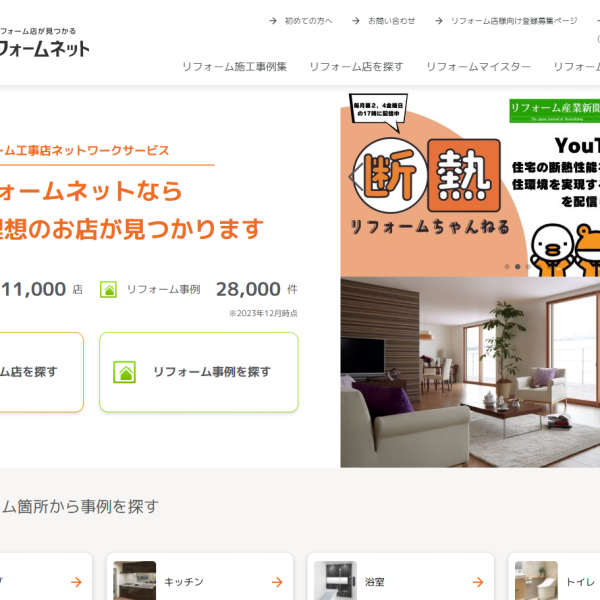This screenshot has width=600, height=600.
Task: Click the 断熱リフォームちゃんねる banner
Action: tap(470, 185)
